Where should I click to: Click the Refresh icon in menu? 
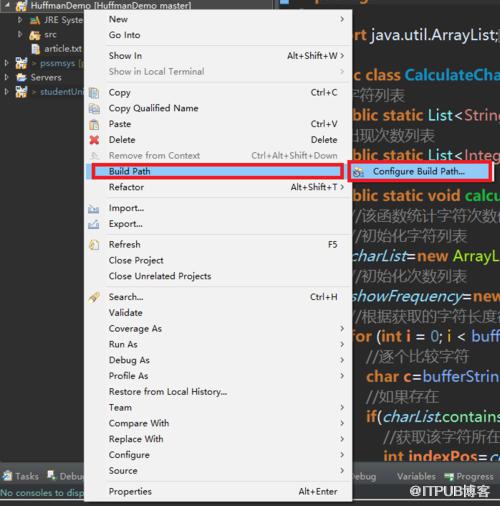click(x=94, y=245)
